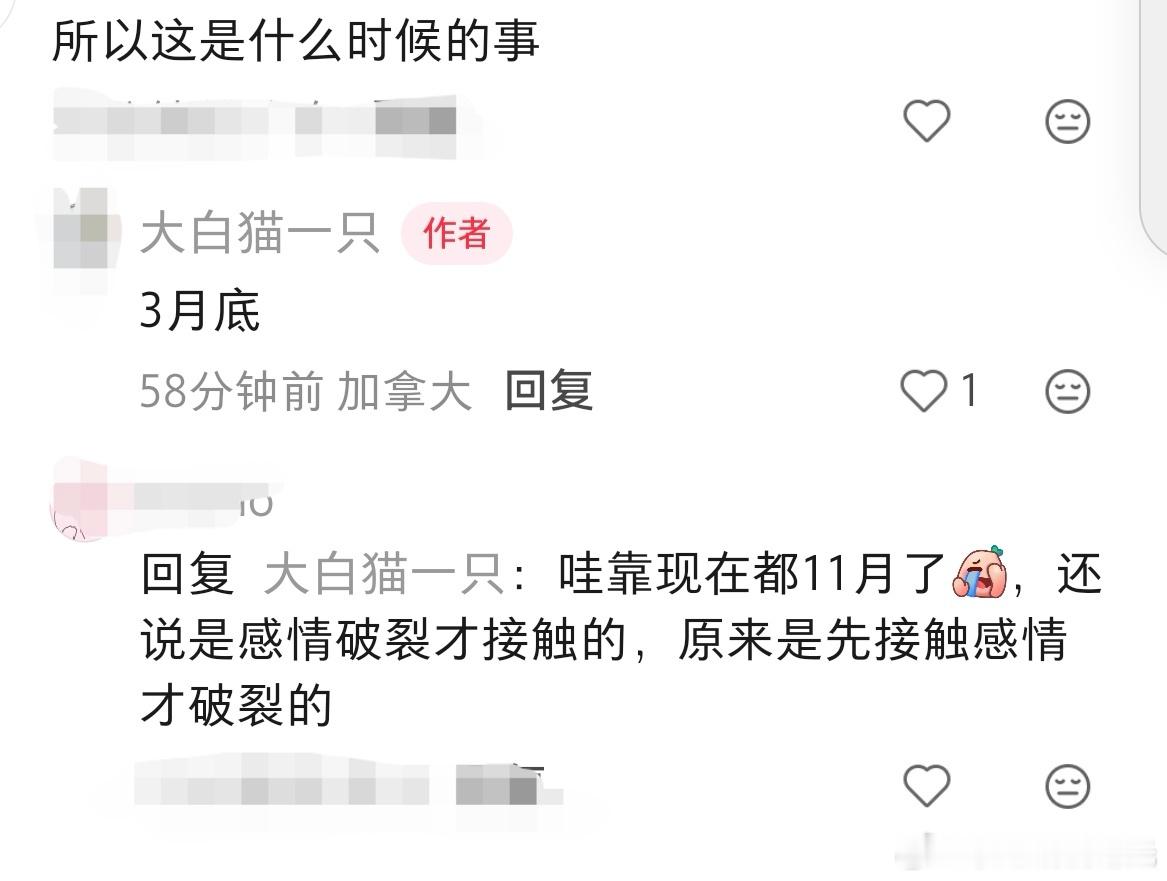Screen dimensions: 1167x881
Task: Select the 3月底 comment text
Action: pyautogui.click(x=199, y=310)
